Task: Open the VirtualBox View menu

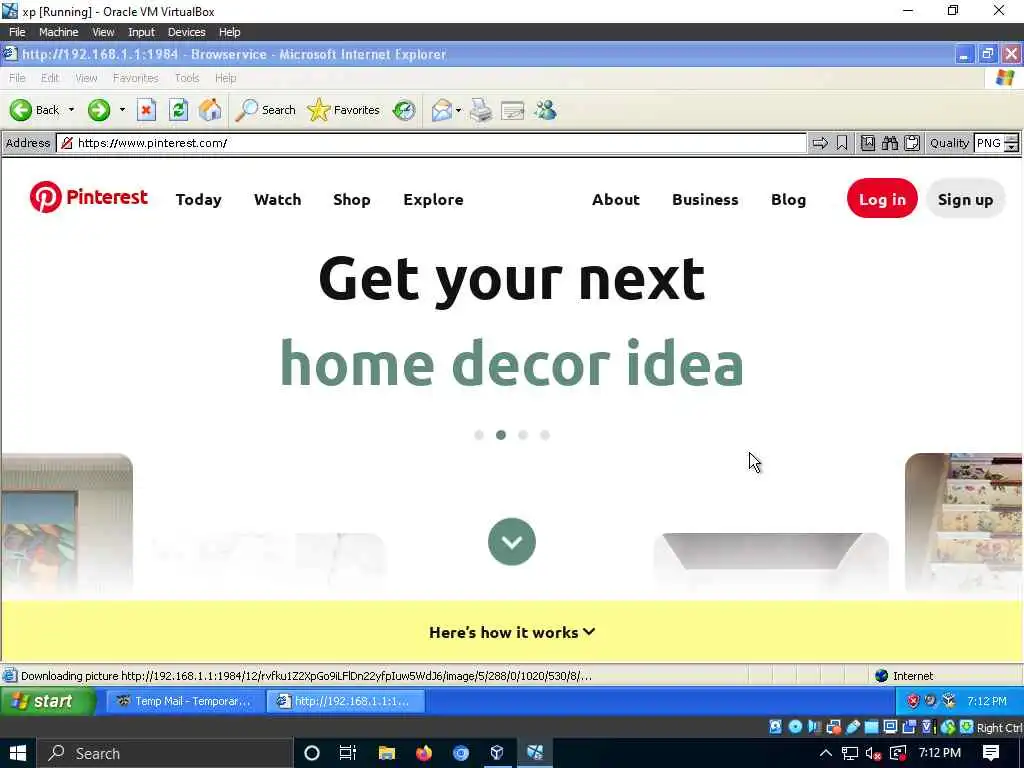Action: point(103,32)
